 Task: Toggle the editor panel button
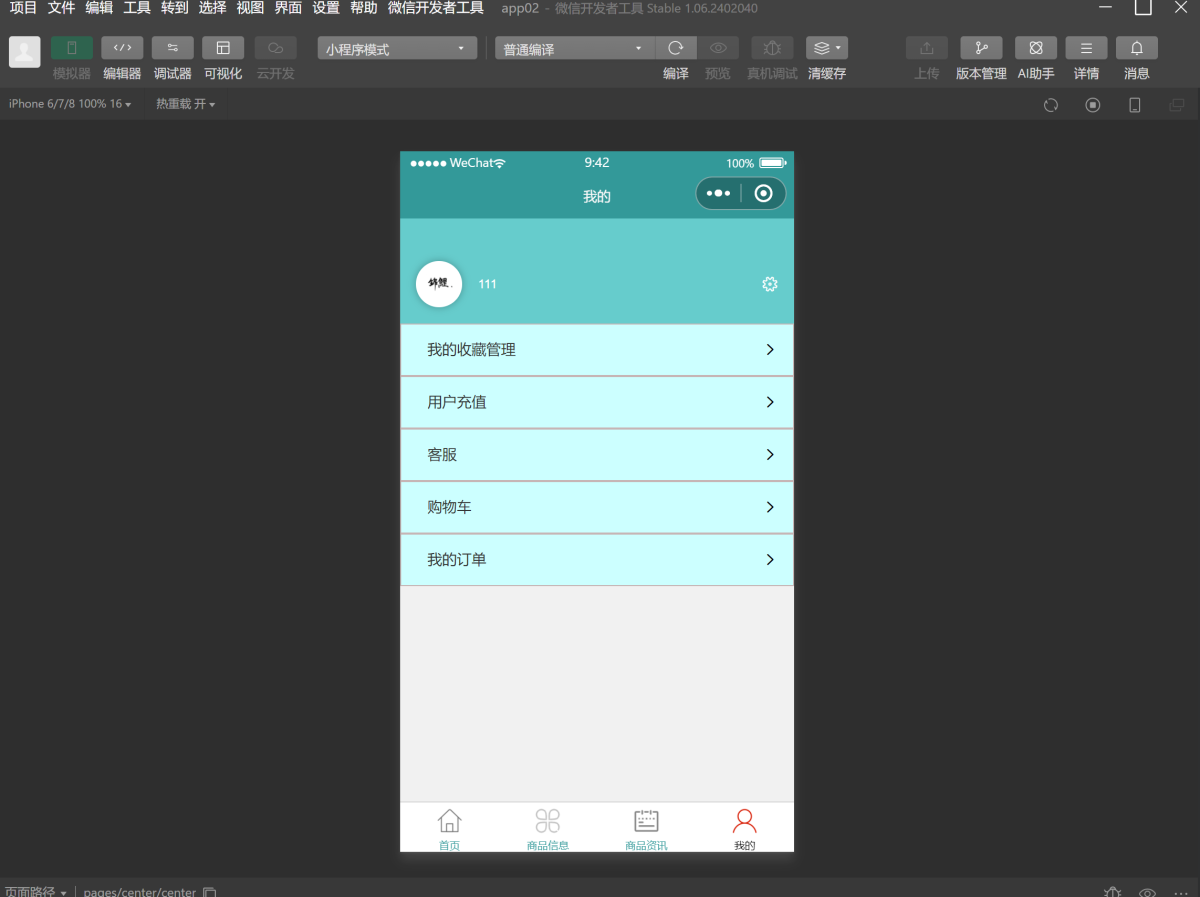[x=122, y=48]
